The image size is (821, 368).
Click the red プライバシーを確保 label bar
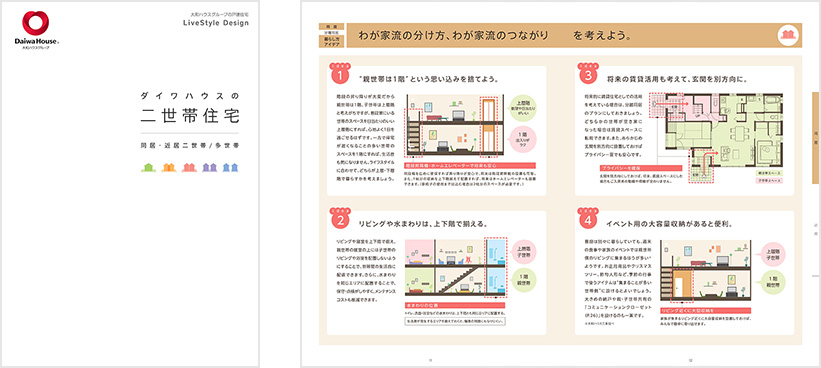tap(641, 169)
